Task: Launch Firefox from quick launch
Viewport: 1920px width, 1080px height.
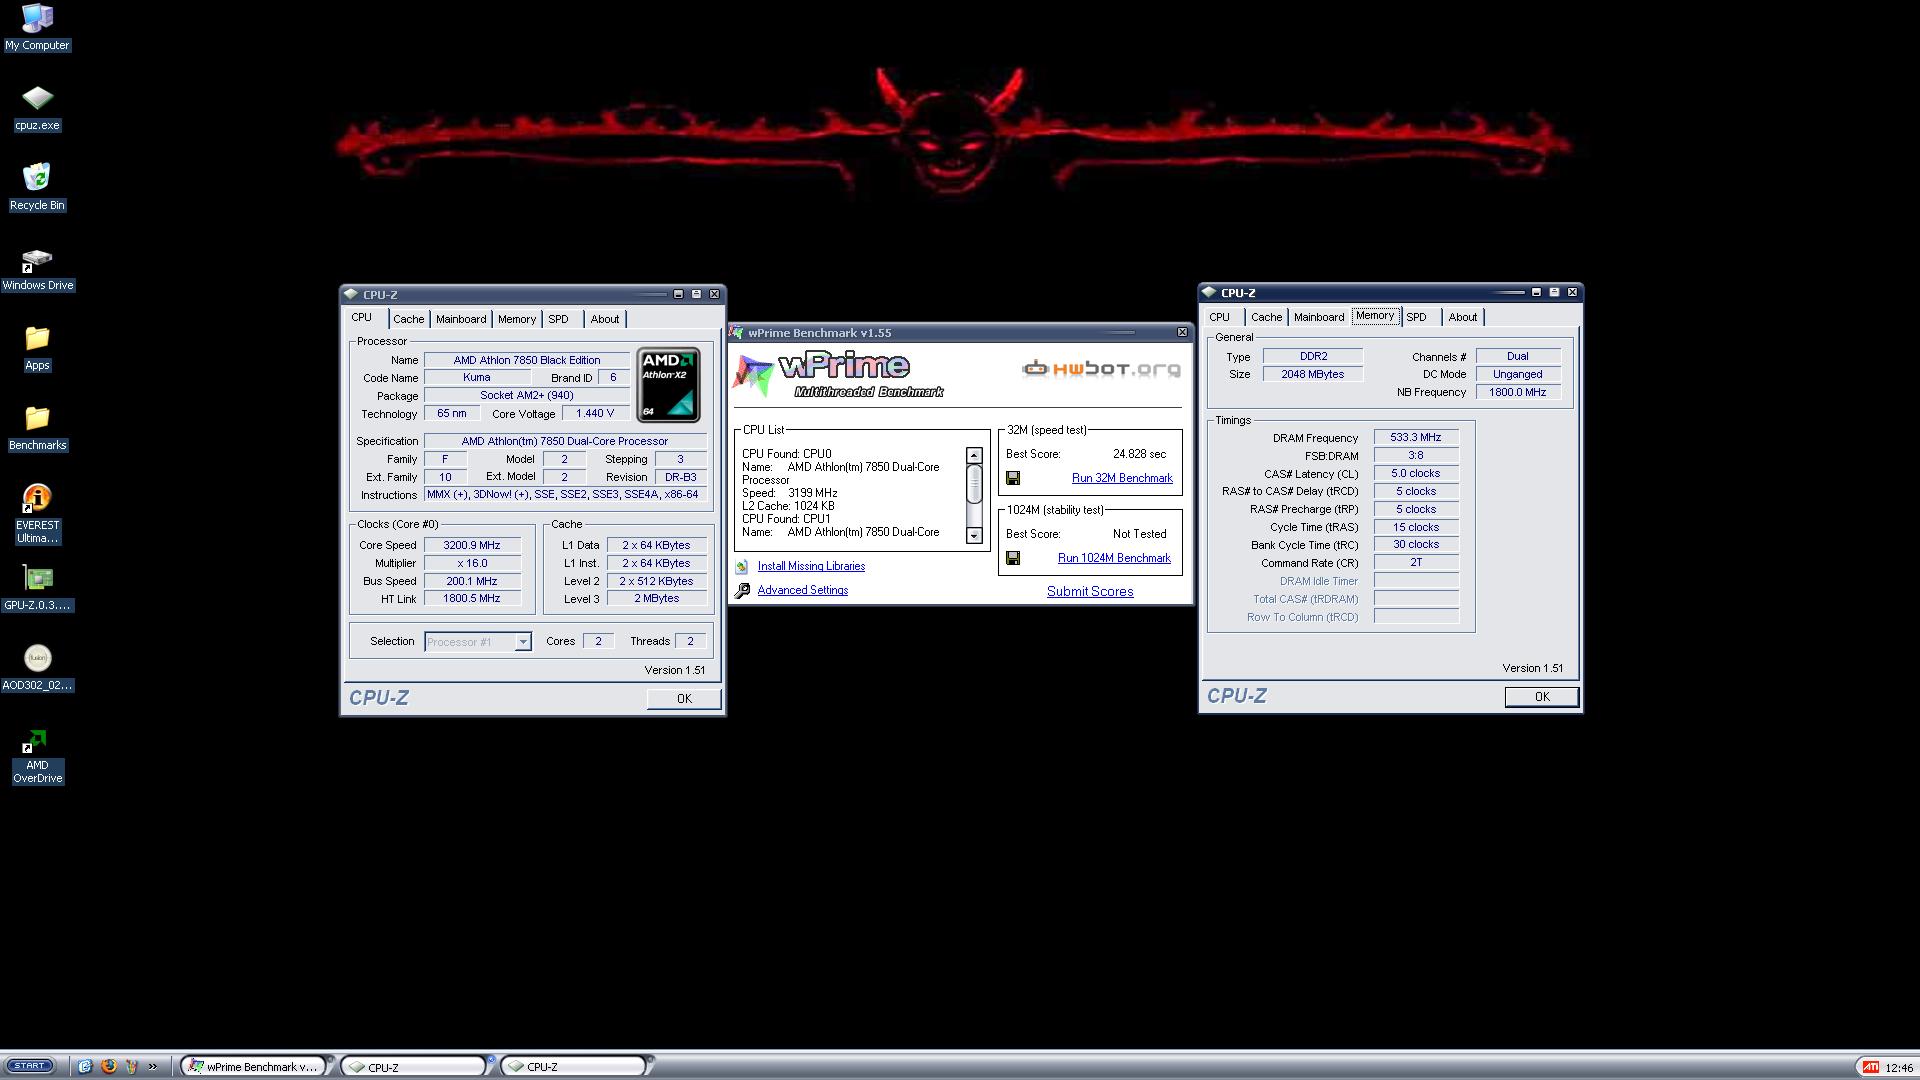Action: 108,1066
